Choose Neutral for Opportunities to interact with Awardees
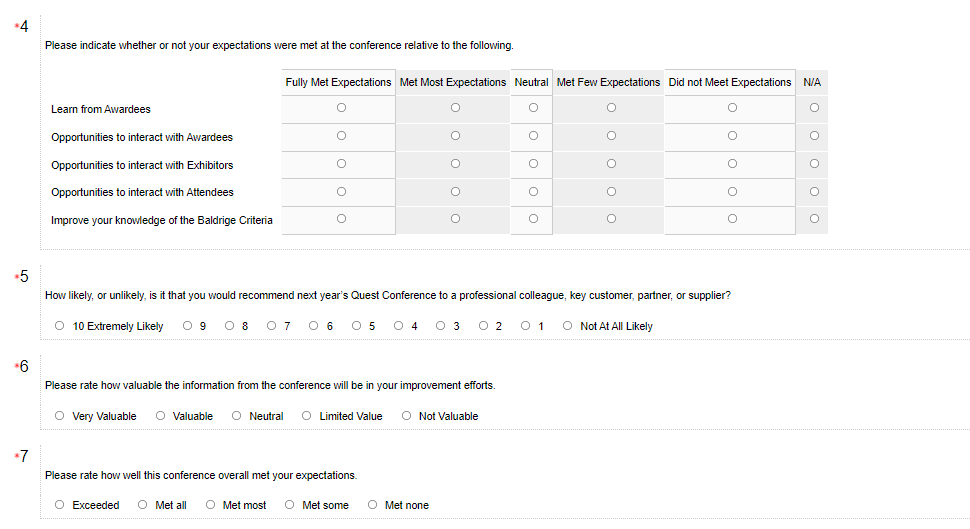 (533, 135)
